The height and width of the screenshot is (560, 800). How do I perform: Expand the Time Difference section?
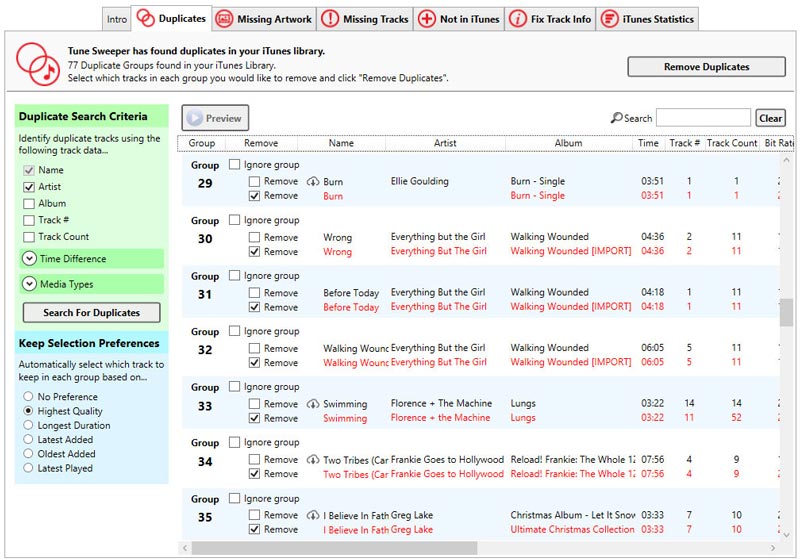tap(28, 259)
